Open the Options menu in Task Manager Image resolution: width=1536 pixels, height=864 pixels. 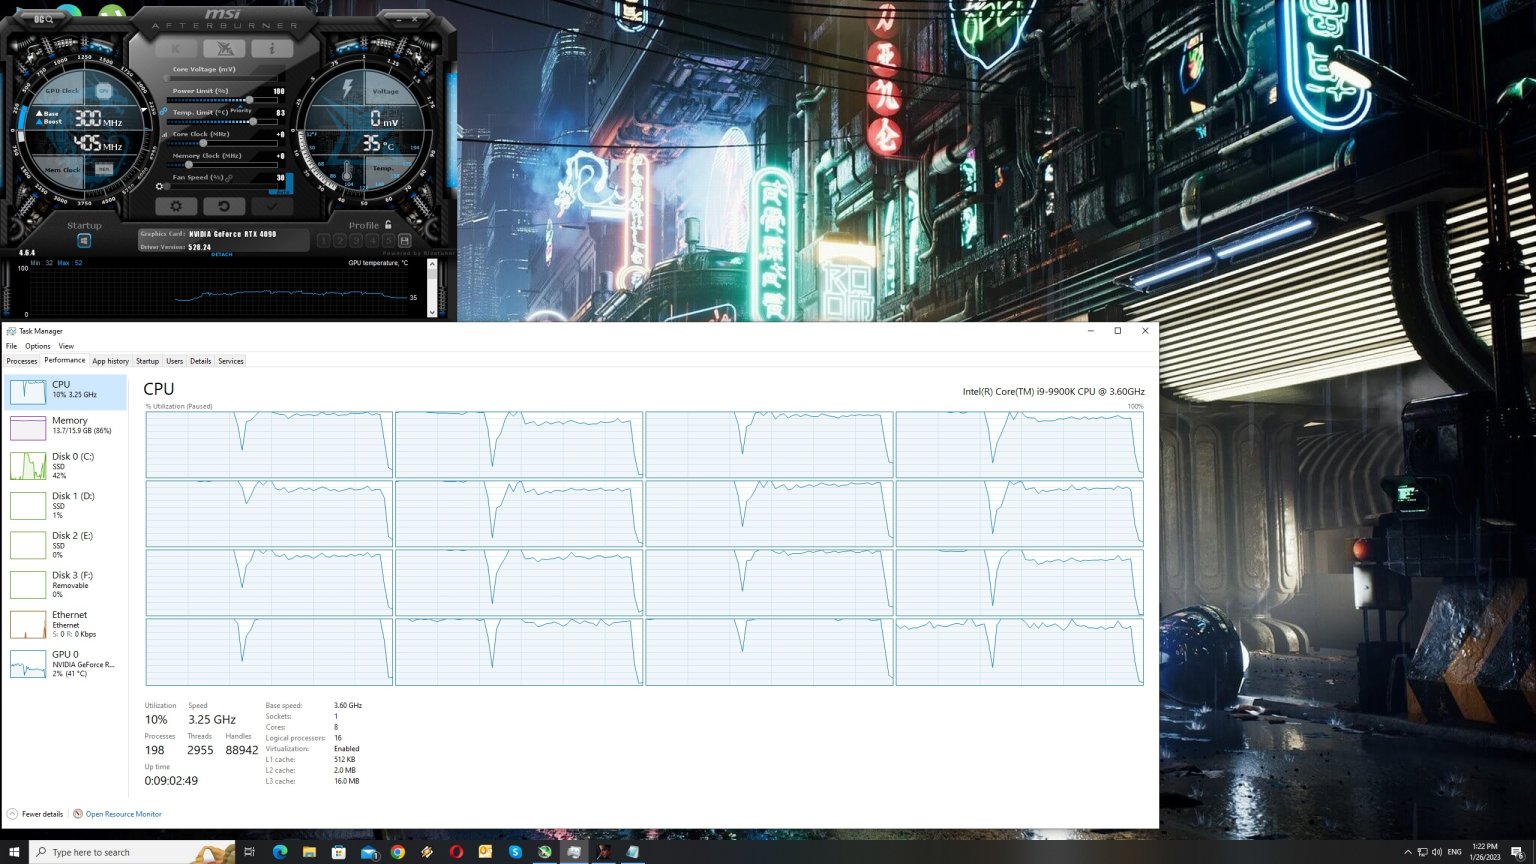(x=37, y=346)
